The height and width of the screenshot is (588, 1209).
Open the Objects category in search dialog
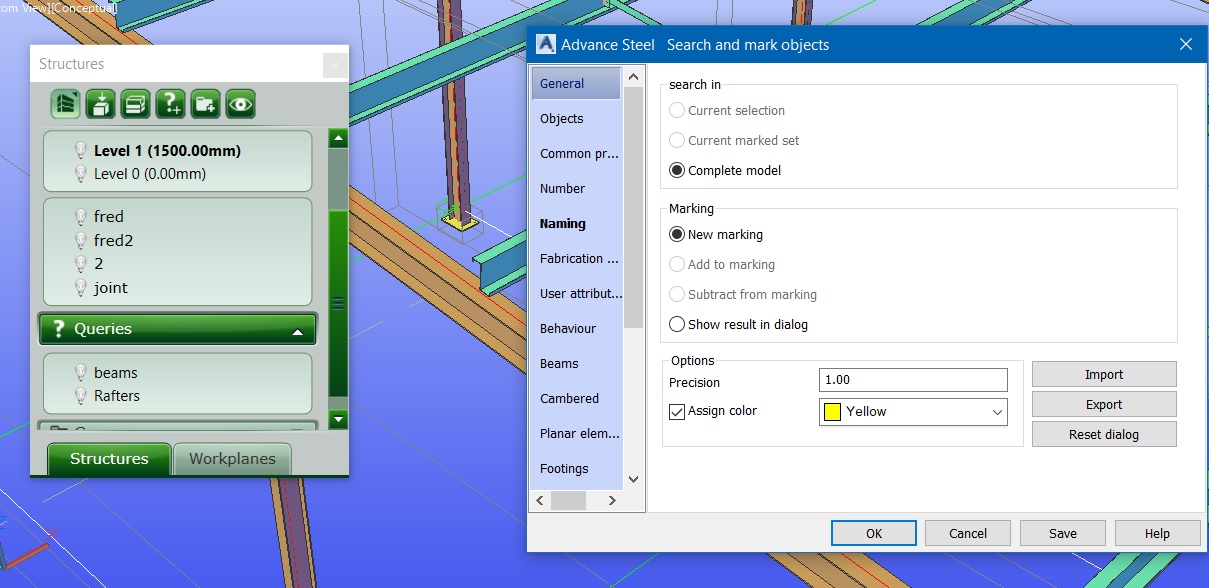coord(576,118)
